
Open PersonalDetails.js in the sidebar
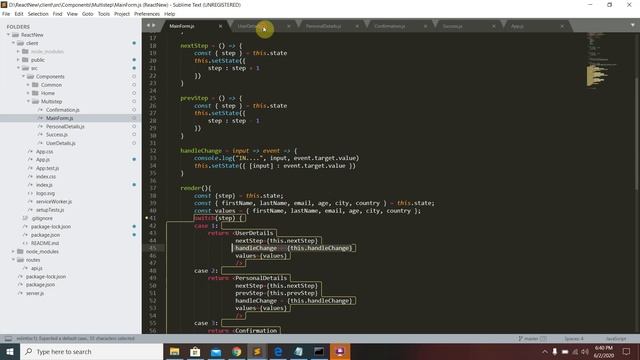coord(65,127)
